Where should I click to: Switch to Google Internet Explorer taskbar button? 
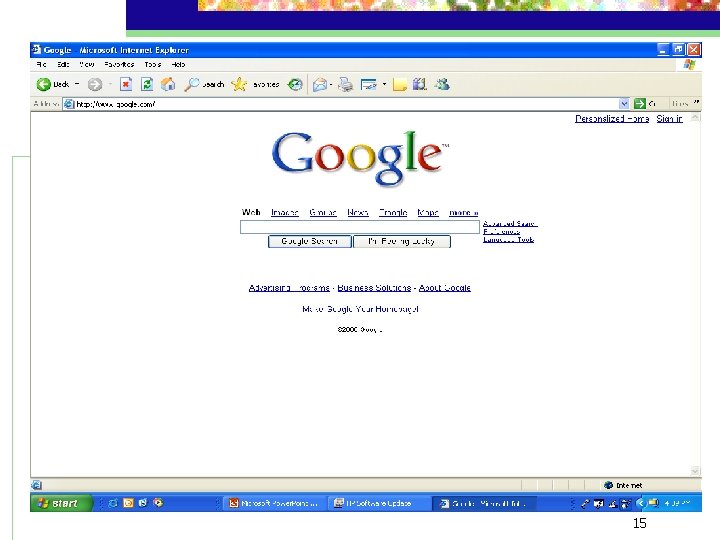coord(482,503)
